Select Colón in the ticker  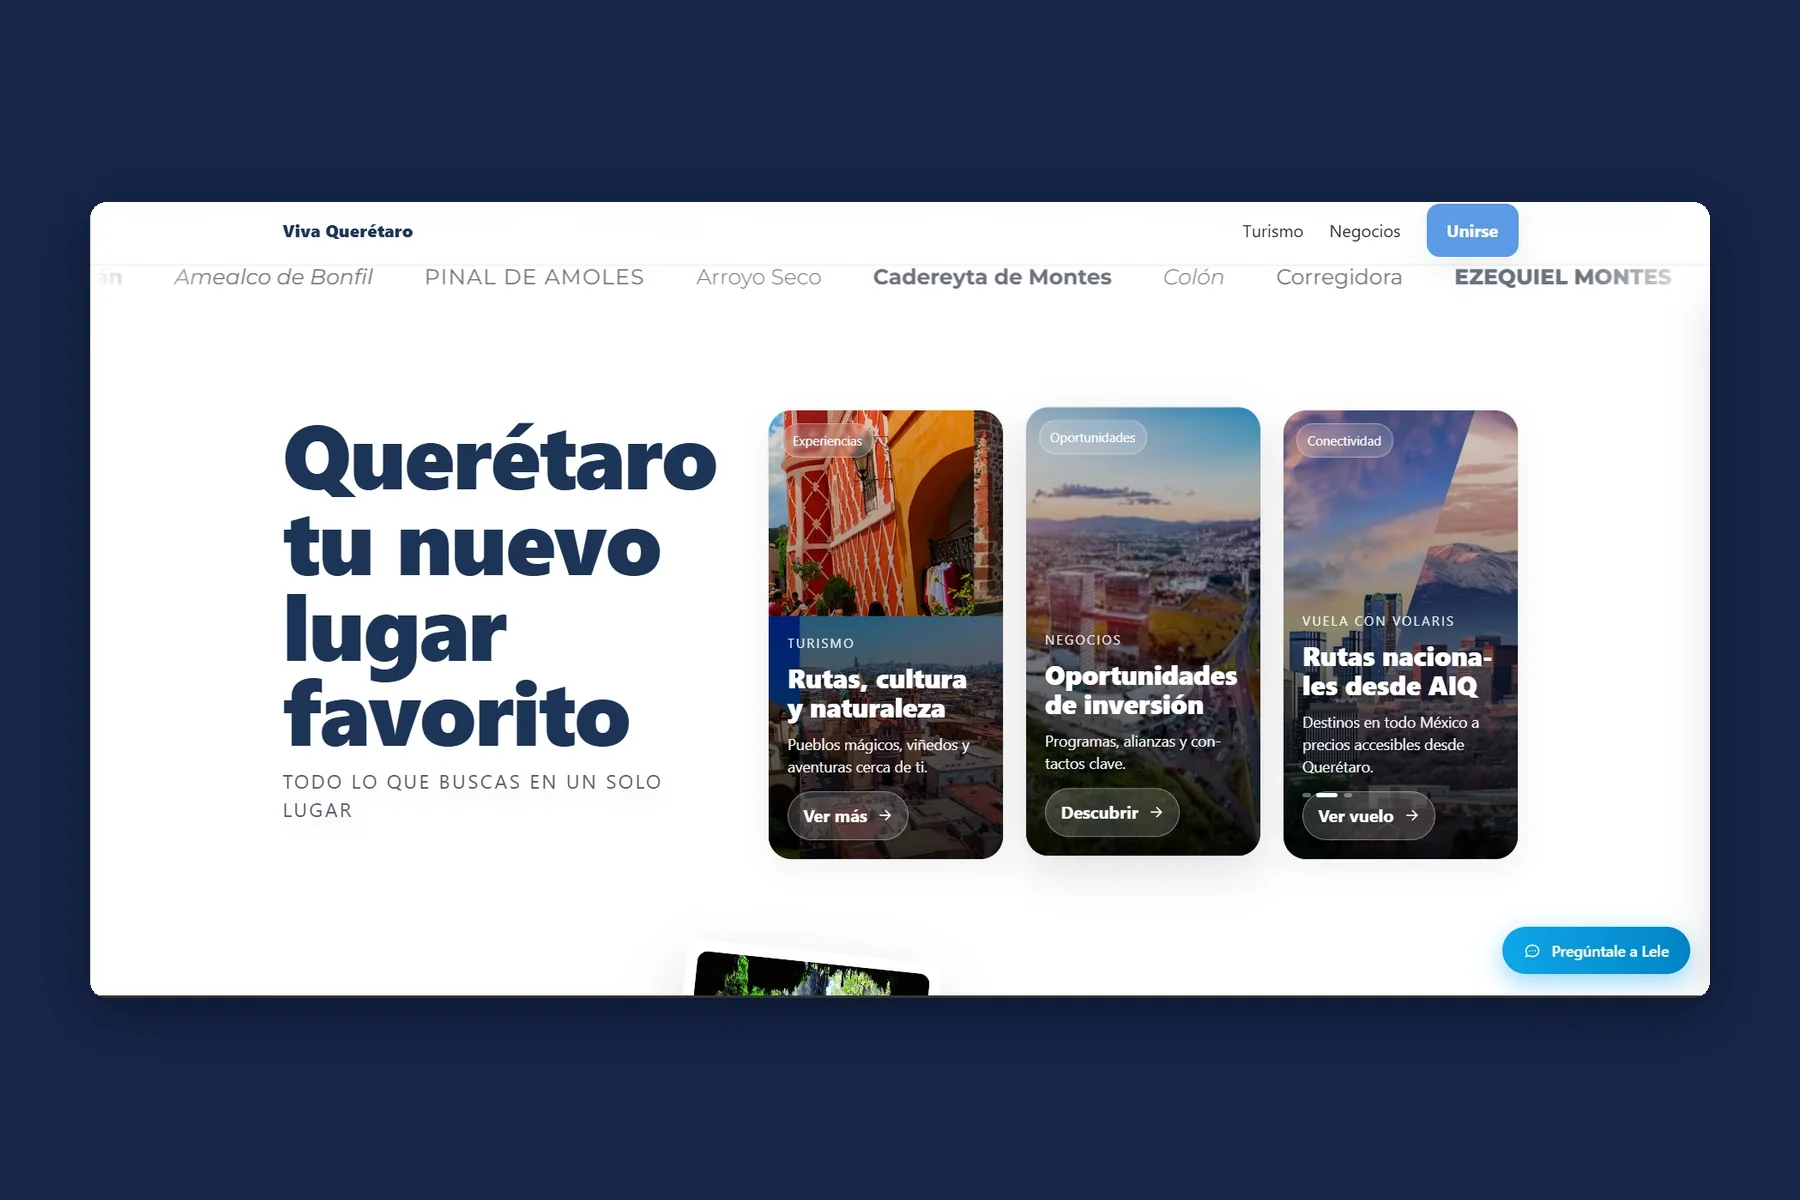pos(1193,277)
